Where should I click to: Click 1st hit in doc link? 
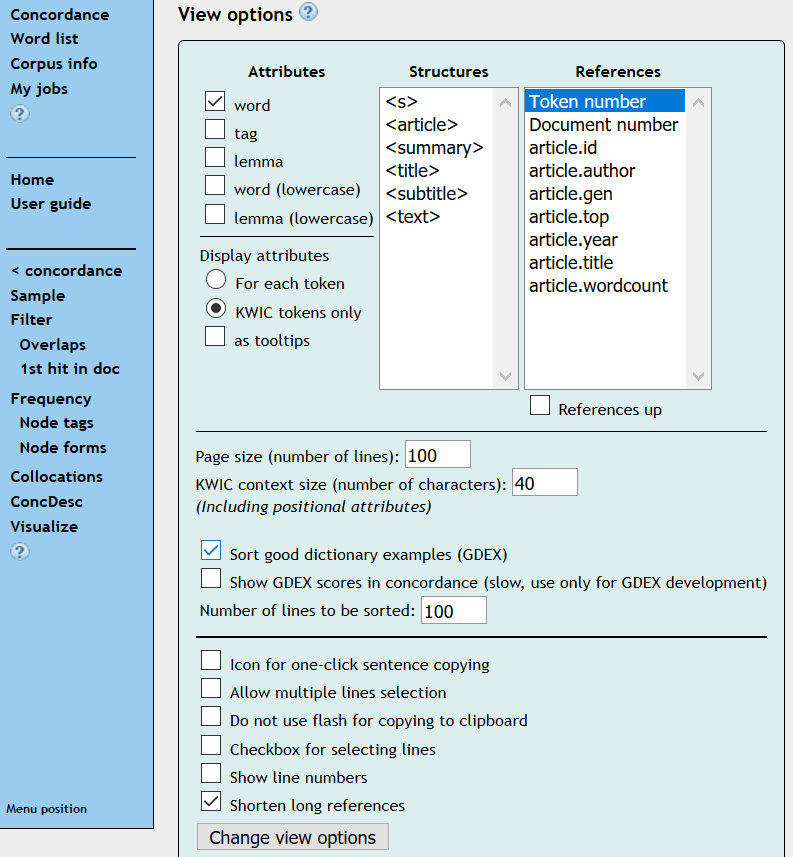click(x=69, y=368)
